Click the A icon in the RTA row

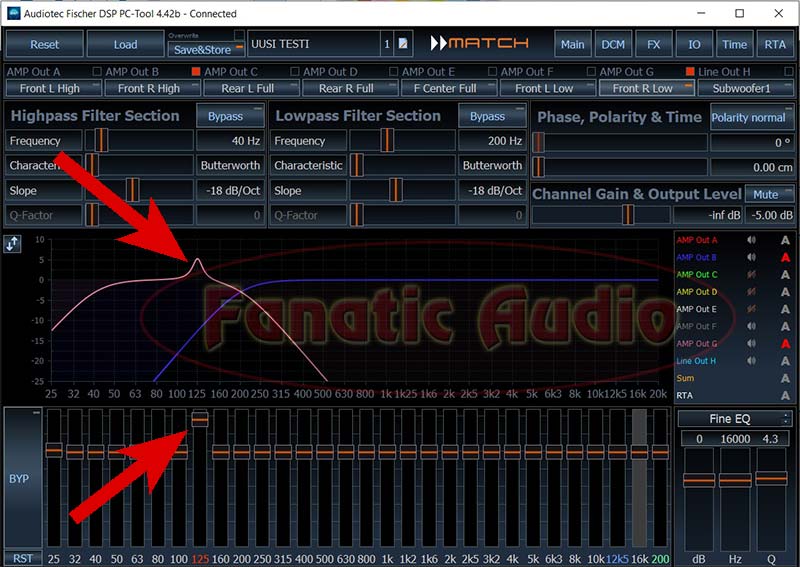click(785, 396)
